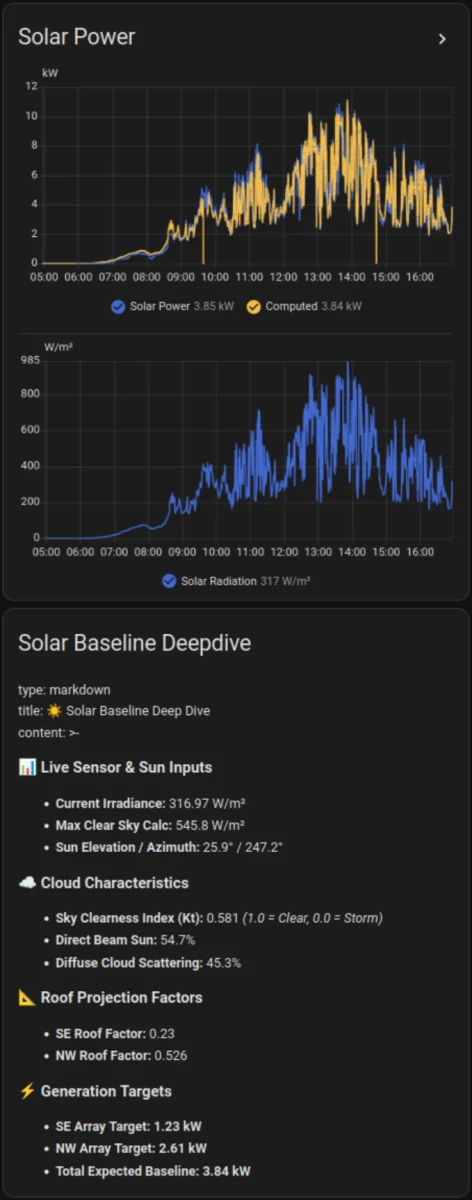The image size is (472, 1200).
Task: Click the Direct Beam Sun 54.7% line
Action: coord(125,941)
